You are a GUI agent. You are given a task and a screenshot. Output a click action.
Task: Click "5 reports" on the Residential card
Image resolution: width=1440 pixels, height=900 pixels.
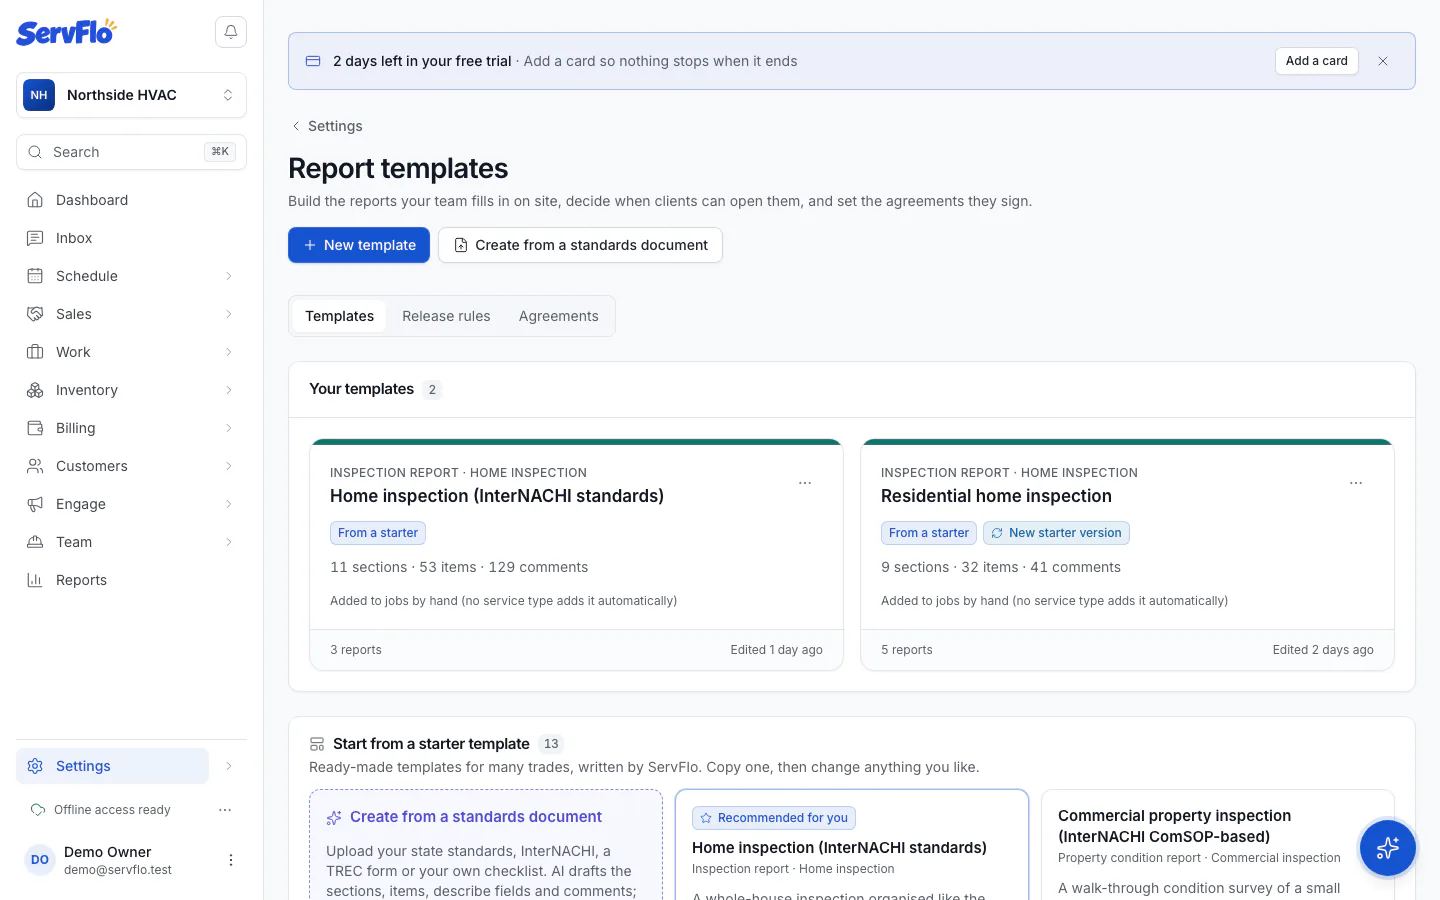907,650
